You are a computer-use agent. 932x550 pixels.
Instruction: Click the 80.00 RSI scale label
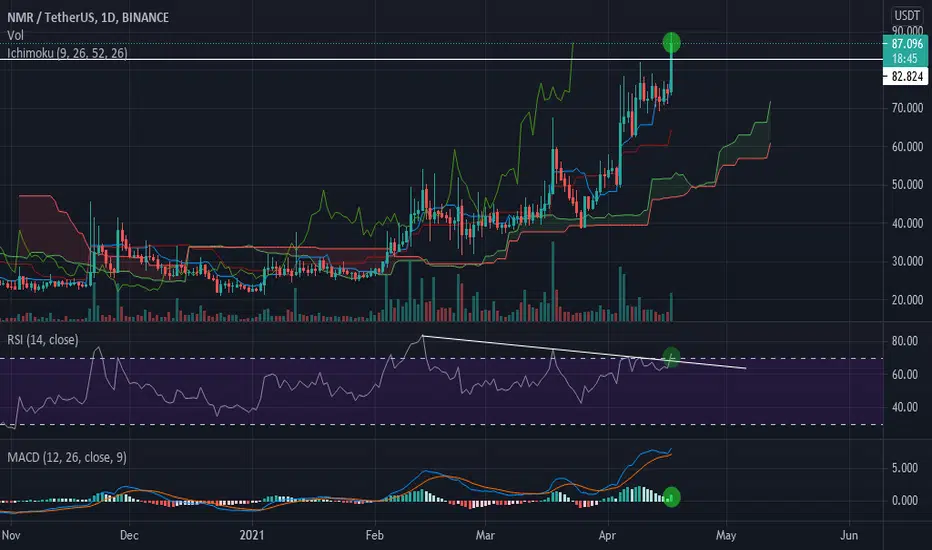tap(905, 341)
